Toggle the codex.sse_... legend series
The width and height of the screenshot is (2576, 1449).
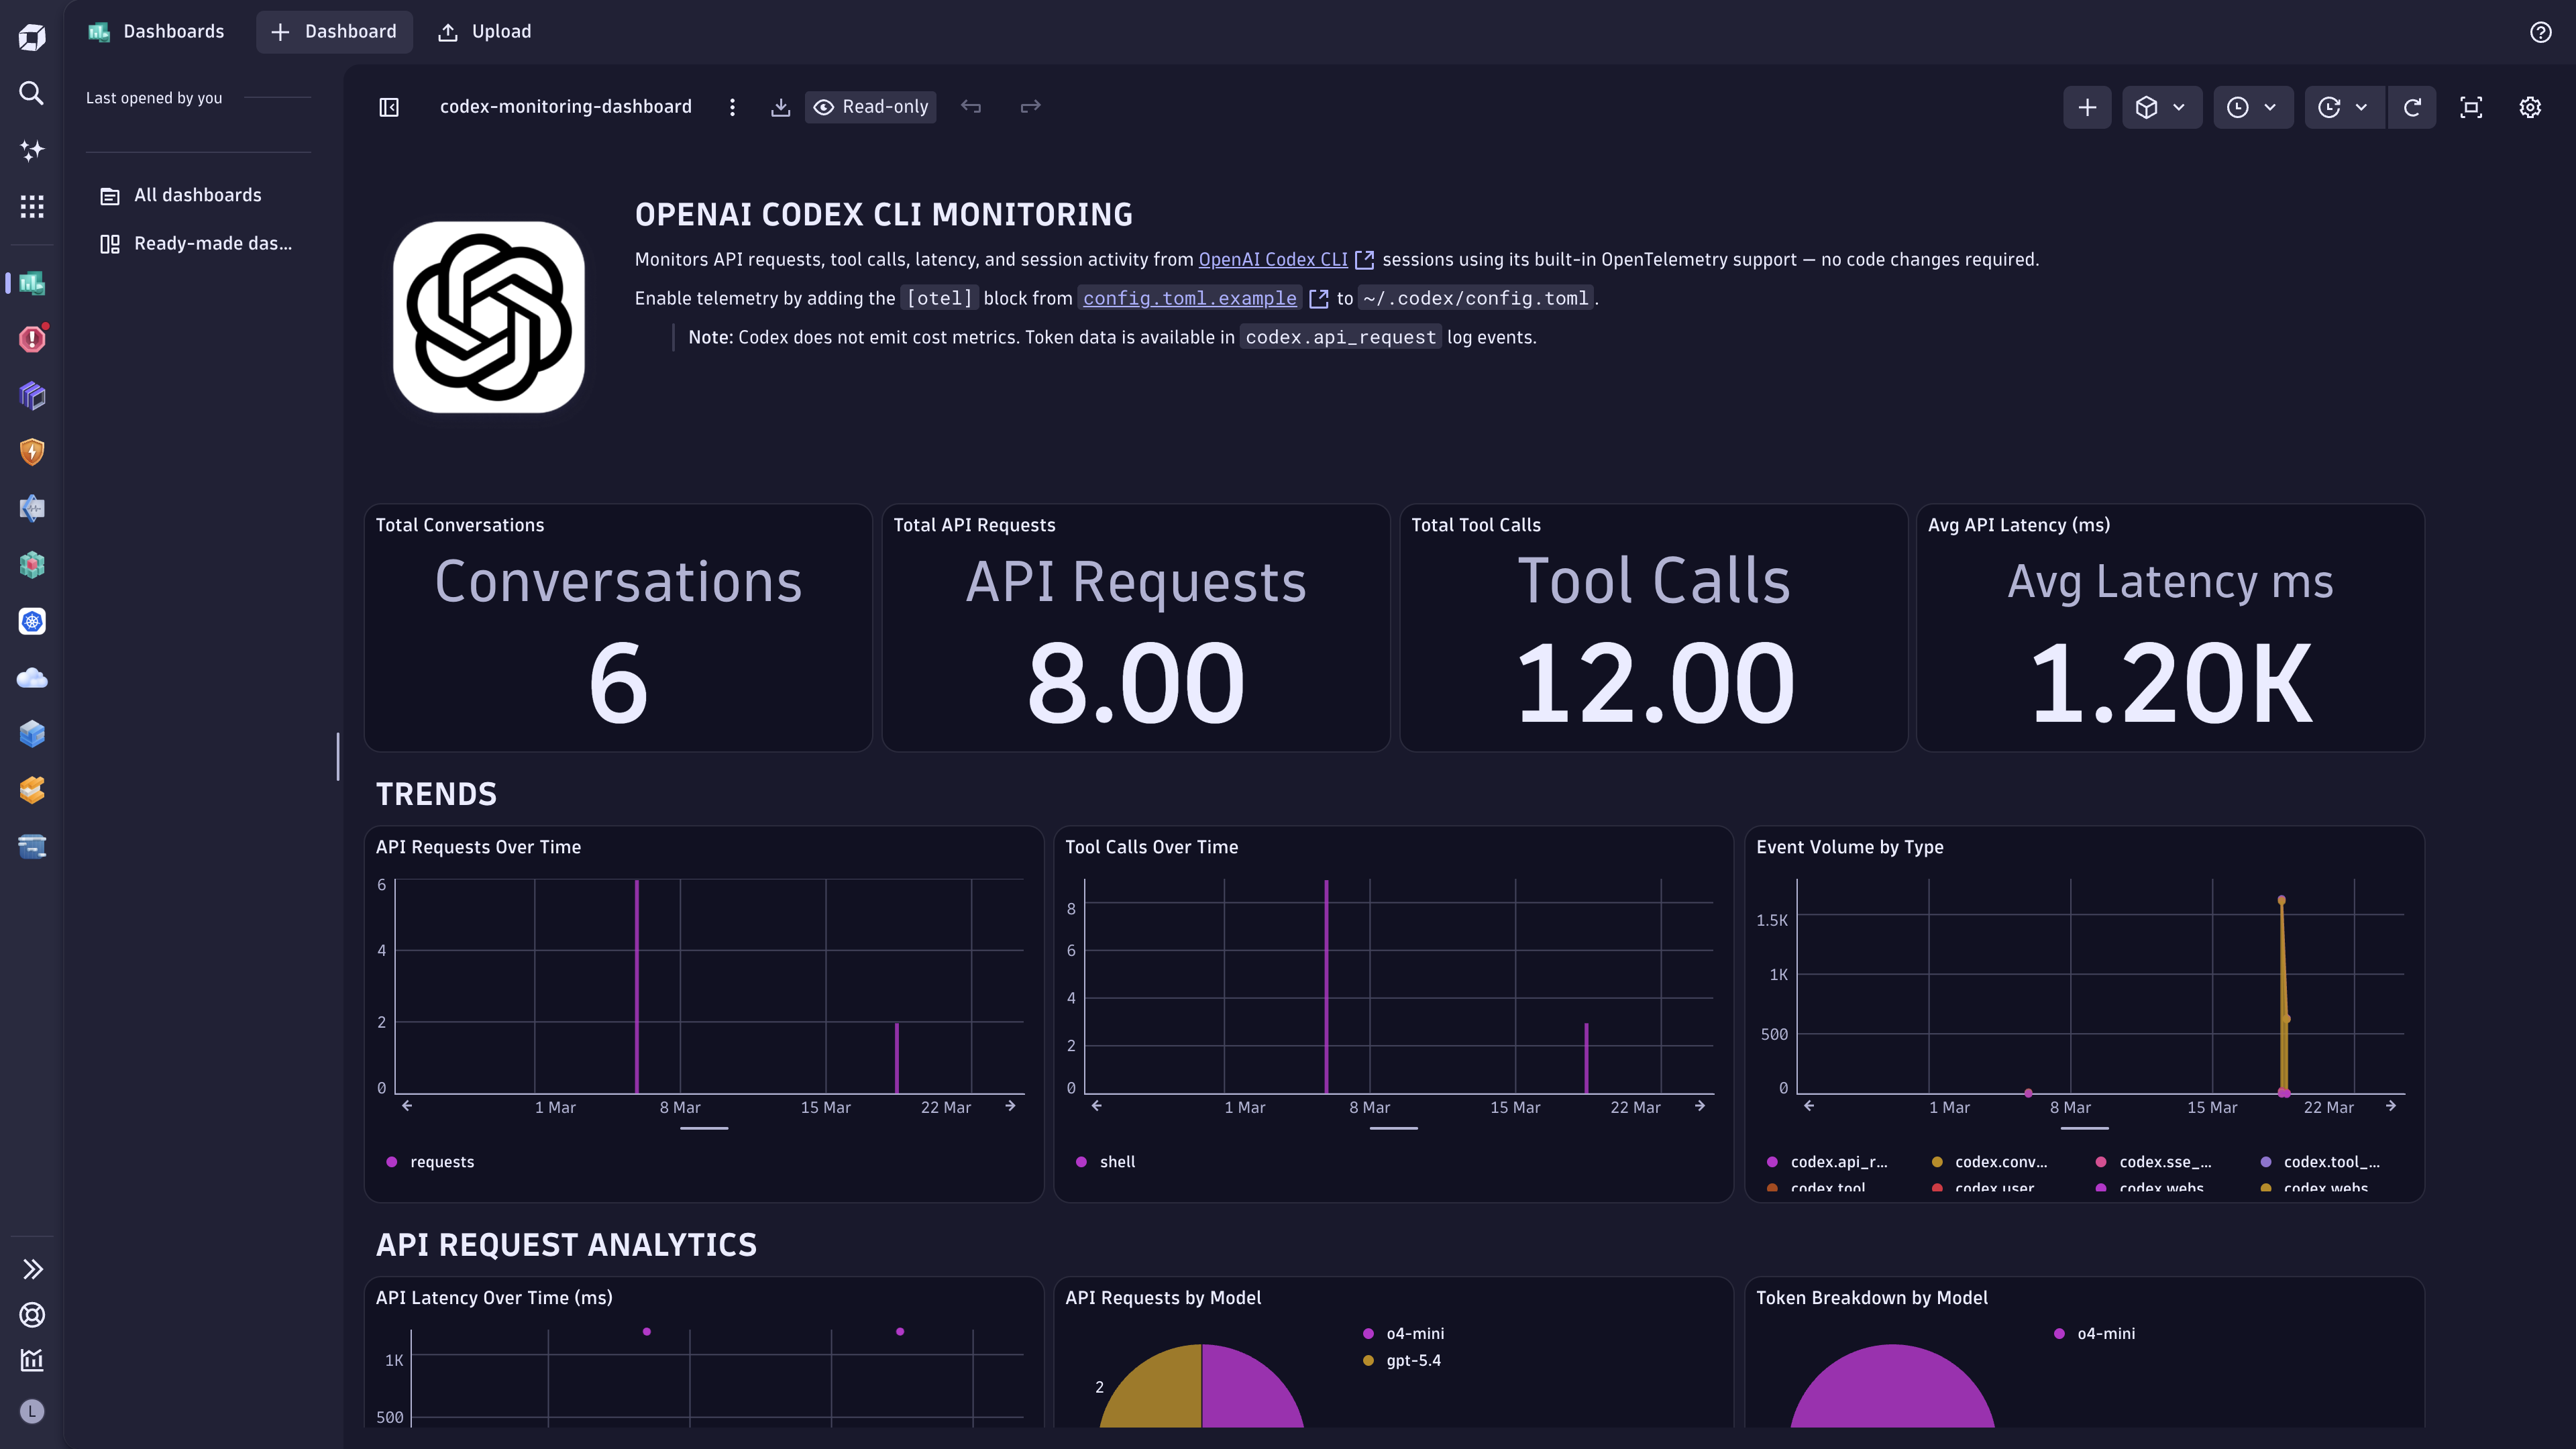(x=2153, y=1162)
